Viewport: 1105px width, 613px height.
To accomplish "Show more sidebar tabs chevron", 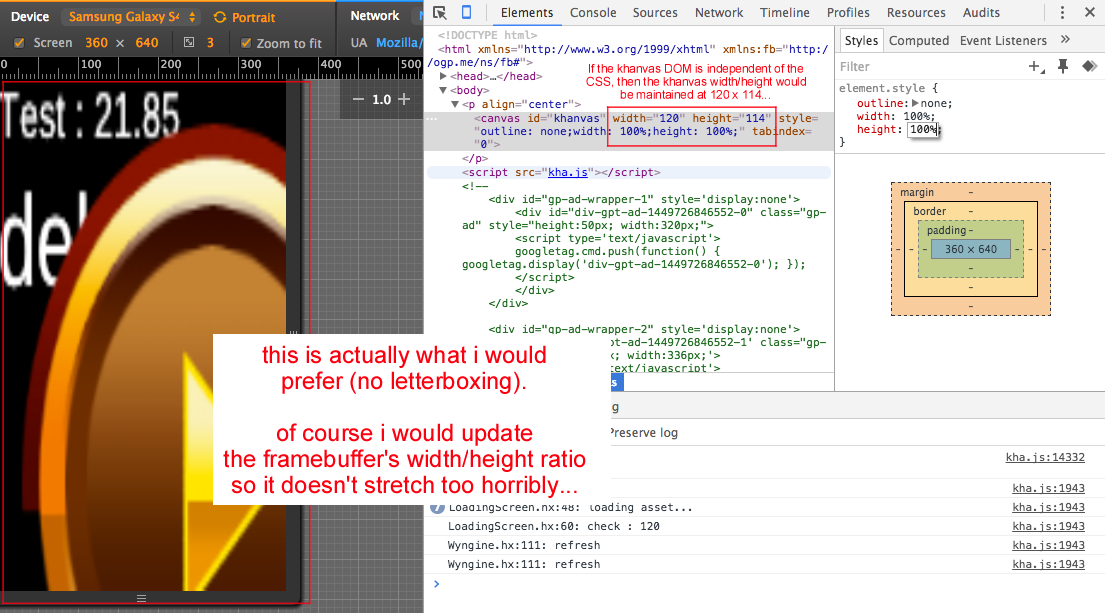I will [x=1065, y=39].
